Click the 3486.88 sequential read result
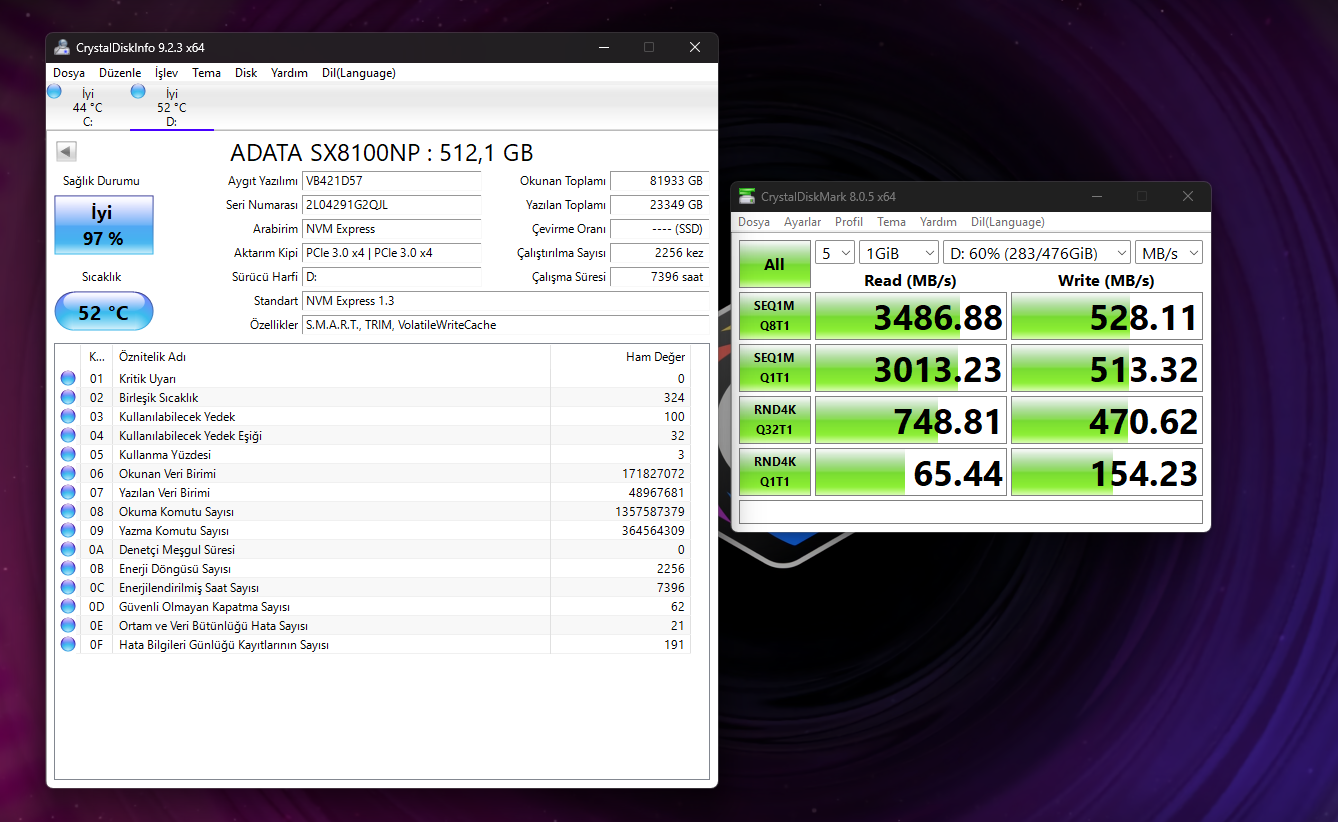 pyautogui.click(x=909, y=316)
